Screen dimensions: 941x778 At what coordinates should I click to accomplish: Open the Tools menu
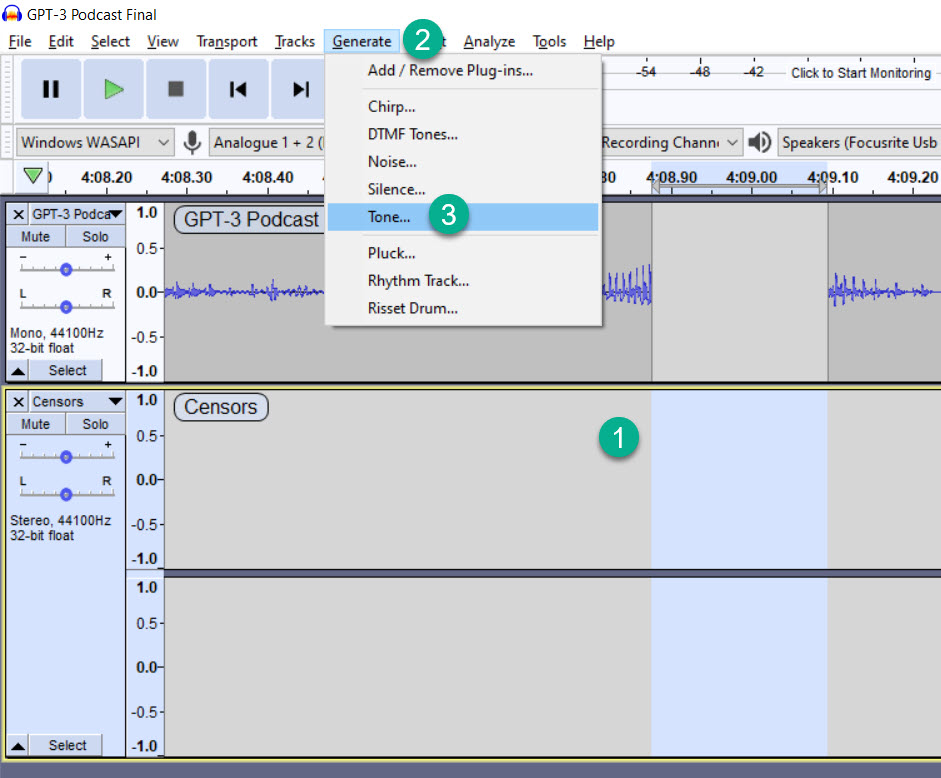pos(549,41)
